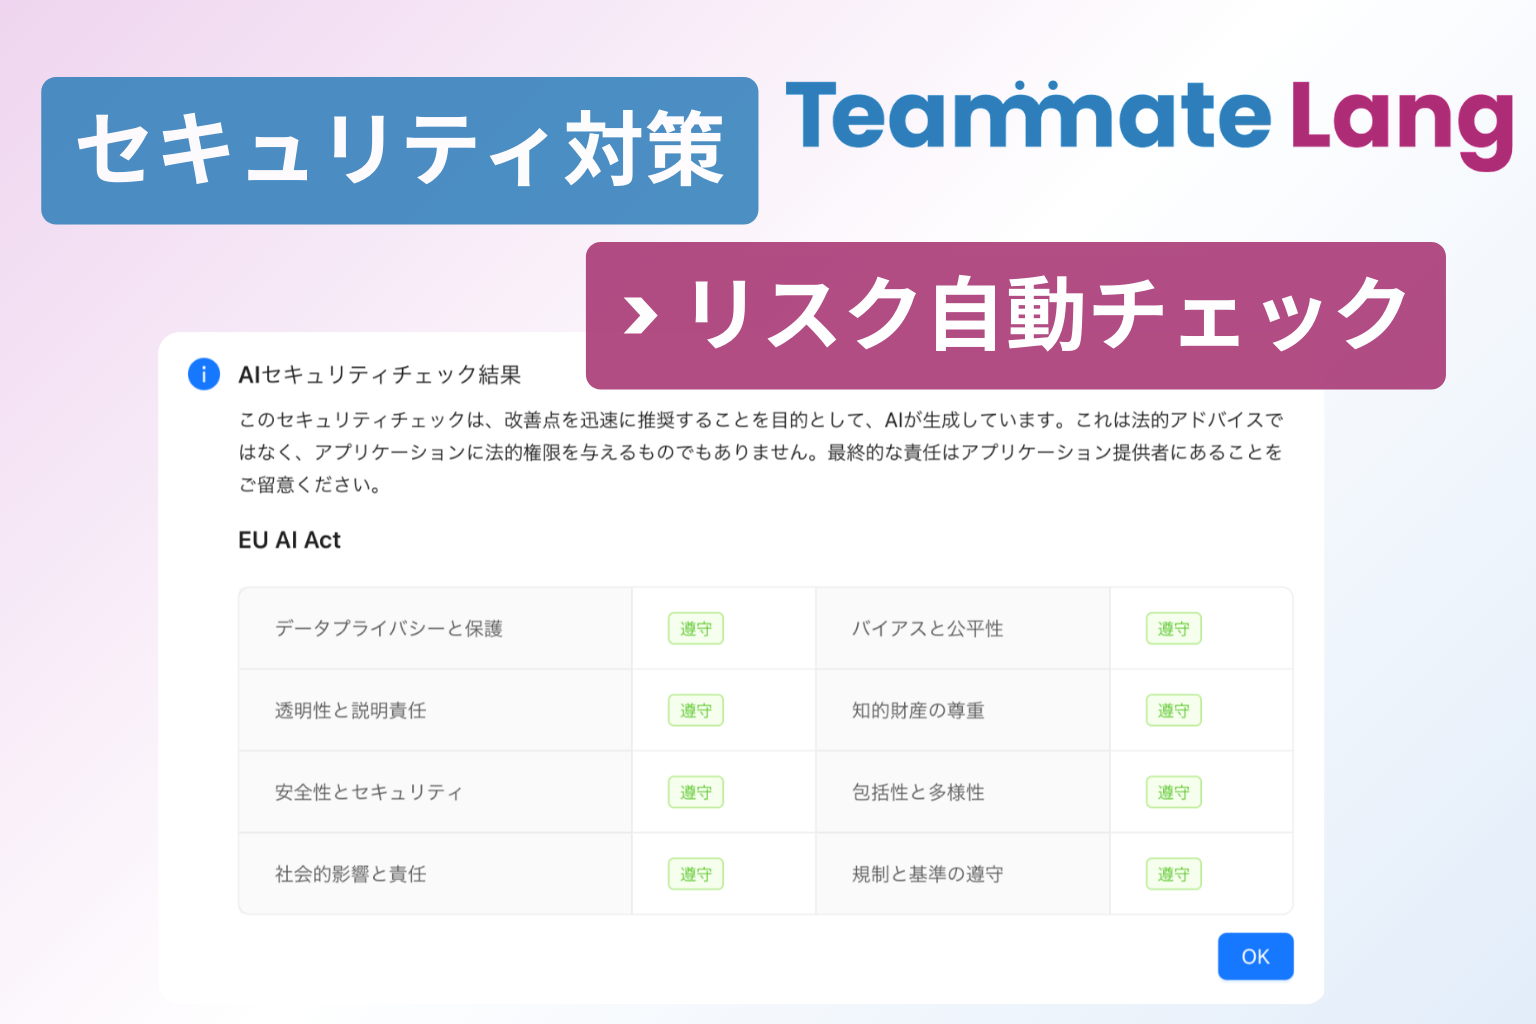This screenshot has width=1536, height=1024.
Task: Select the 安全性とセキュリティ row label
Action: point(369,793)
